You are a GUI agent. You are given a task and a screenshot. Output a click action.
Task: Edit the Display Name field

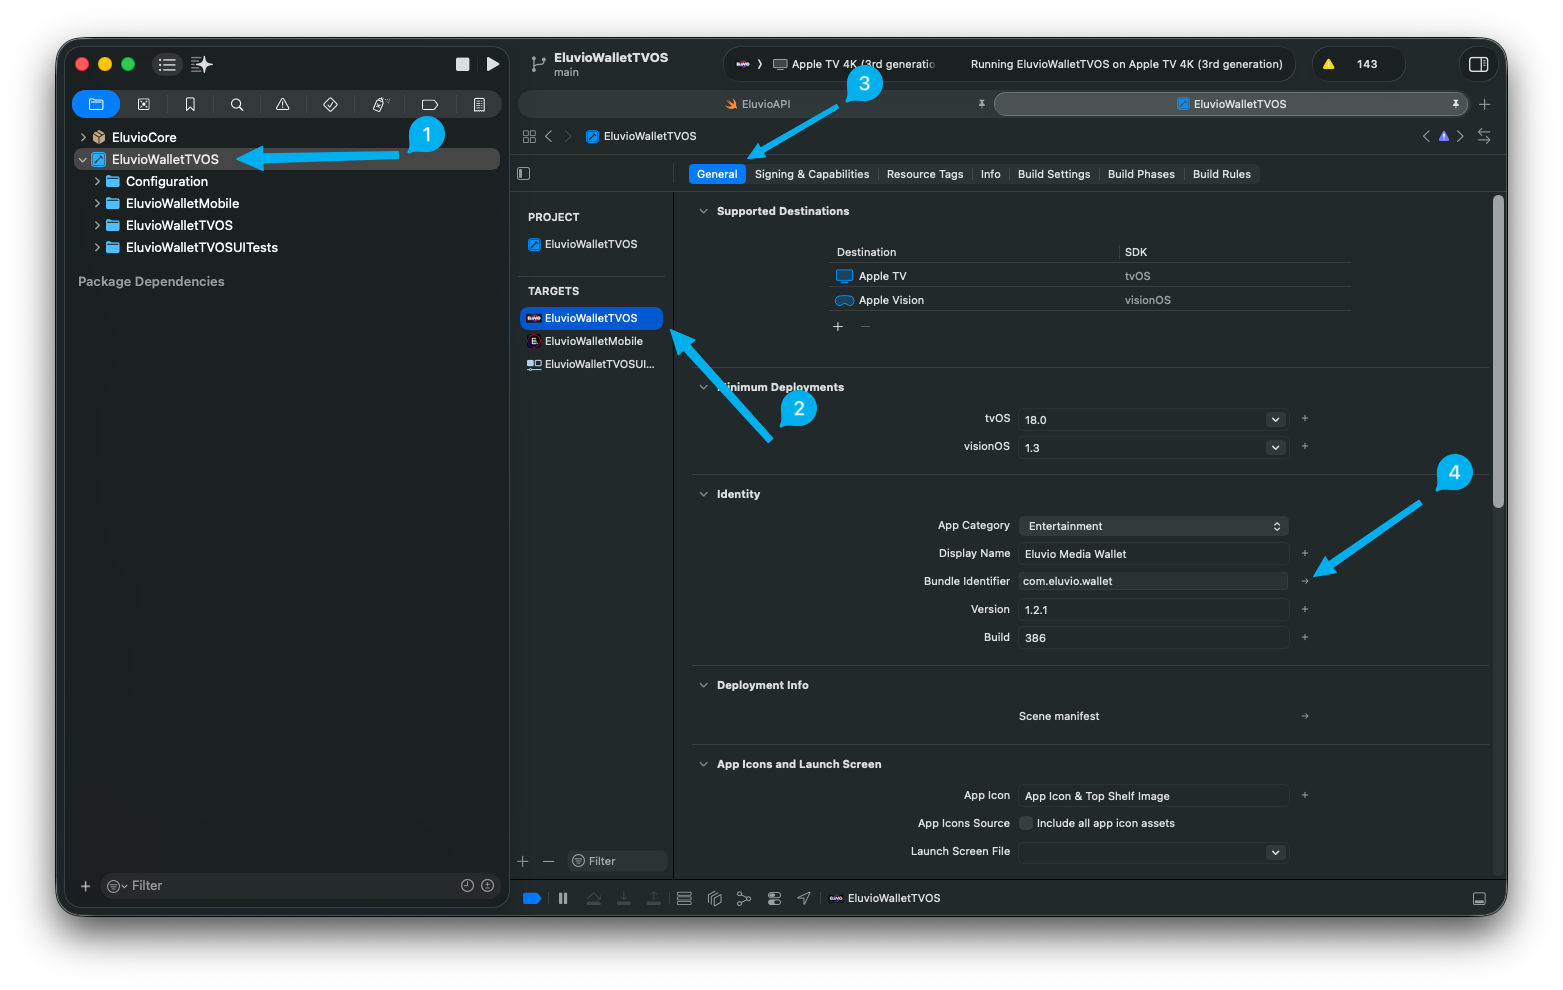click(x=1154, y=554)
